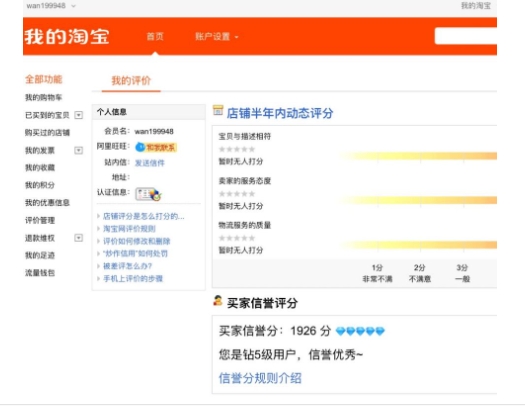Click the 全部功能 sidebar heading
This screenshot has width=525, height=406.
[44, 79]
